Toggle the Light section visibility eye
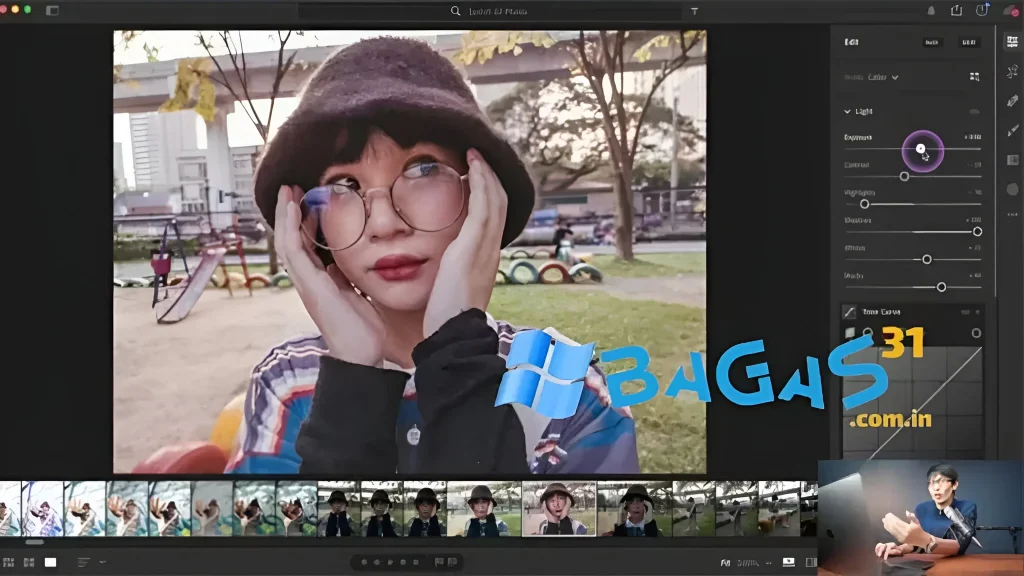The width and height of the screenshot is (1024, 576). point(974,112)
